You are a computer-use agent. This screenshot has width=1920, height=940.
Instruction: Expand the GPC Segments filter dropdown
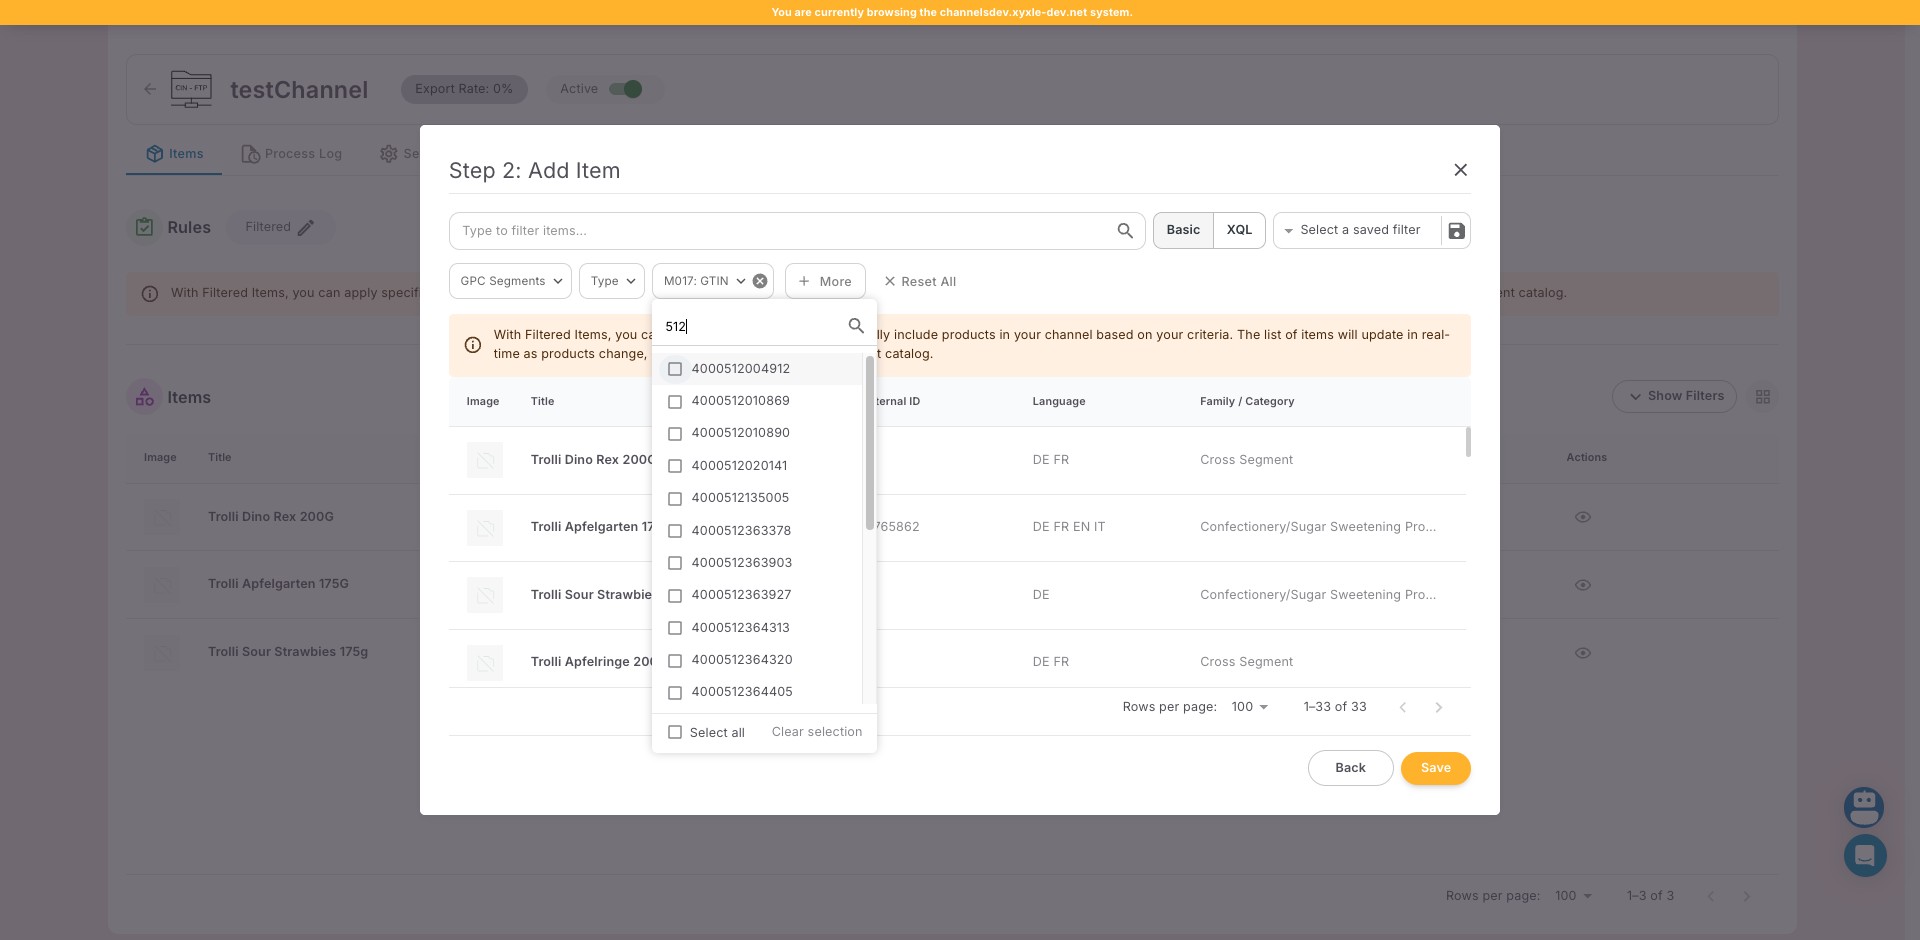[x=510, y=281]
